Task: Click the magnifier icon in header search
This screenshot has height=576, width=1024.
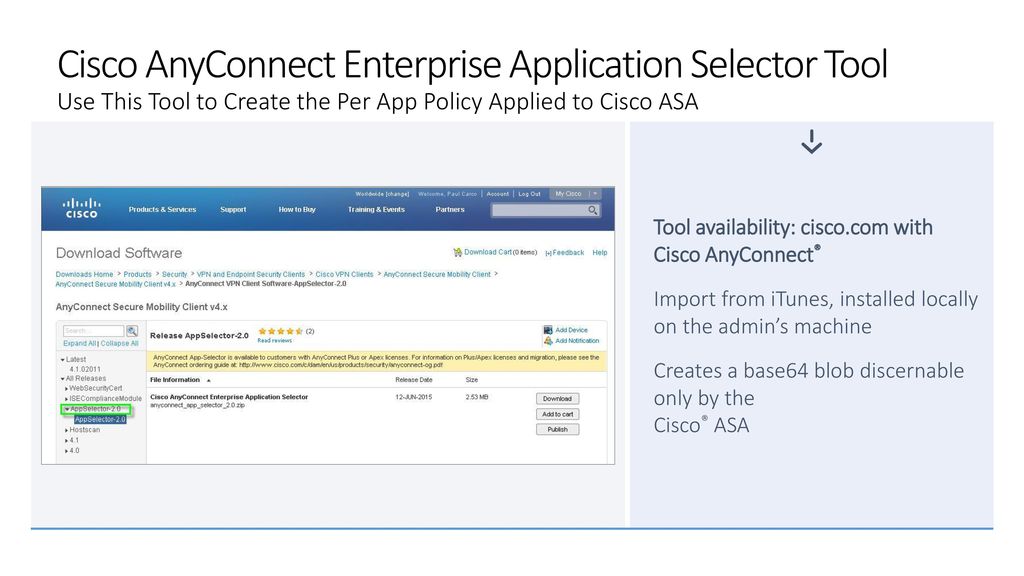Action: (x=592, y=210)
